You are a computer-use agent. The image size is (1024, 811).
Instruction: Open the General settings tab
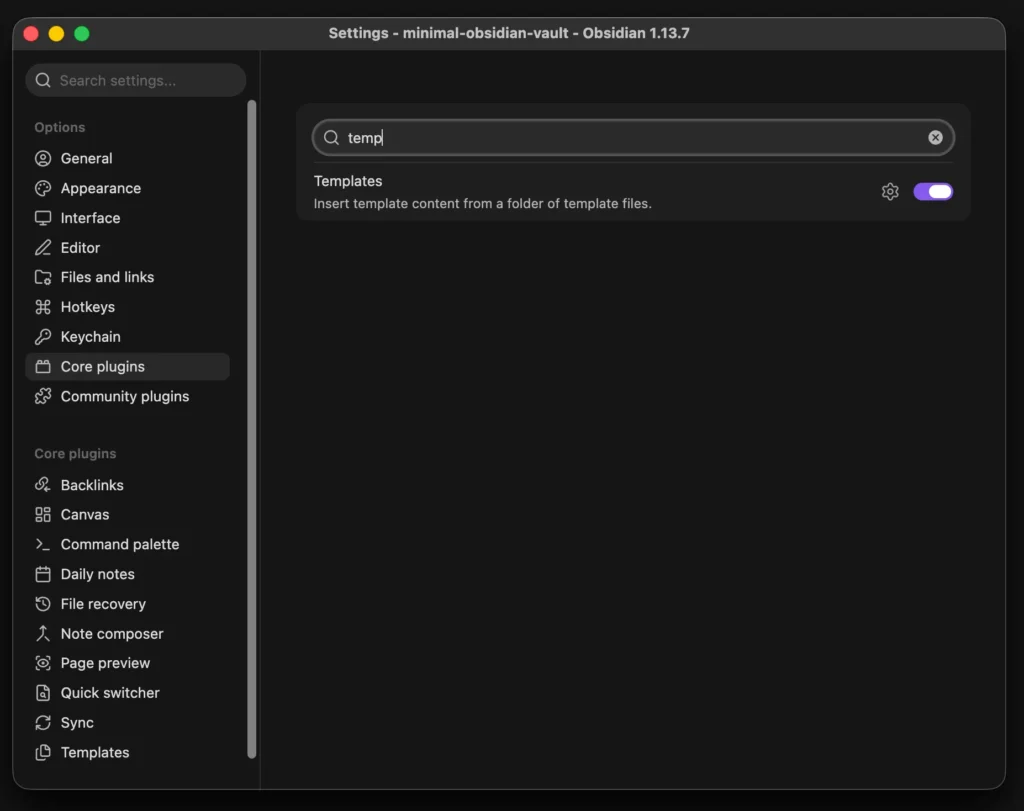[x=127, y=159]
